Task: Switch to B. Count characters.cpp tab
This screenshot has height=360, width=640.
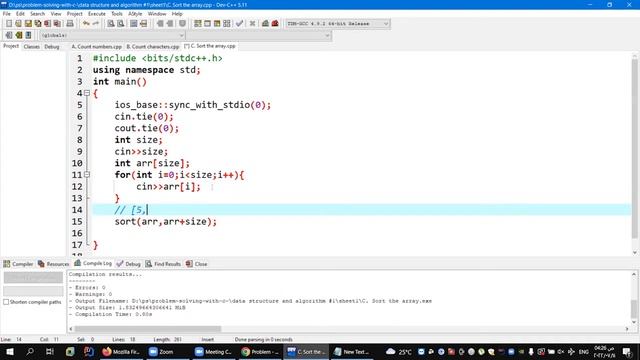Action: click(x=153, y=47)
